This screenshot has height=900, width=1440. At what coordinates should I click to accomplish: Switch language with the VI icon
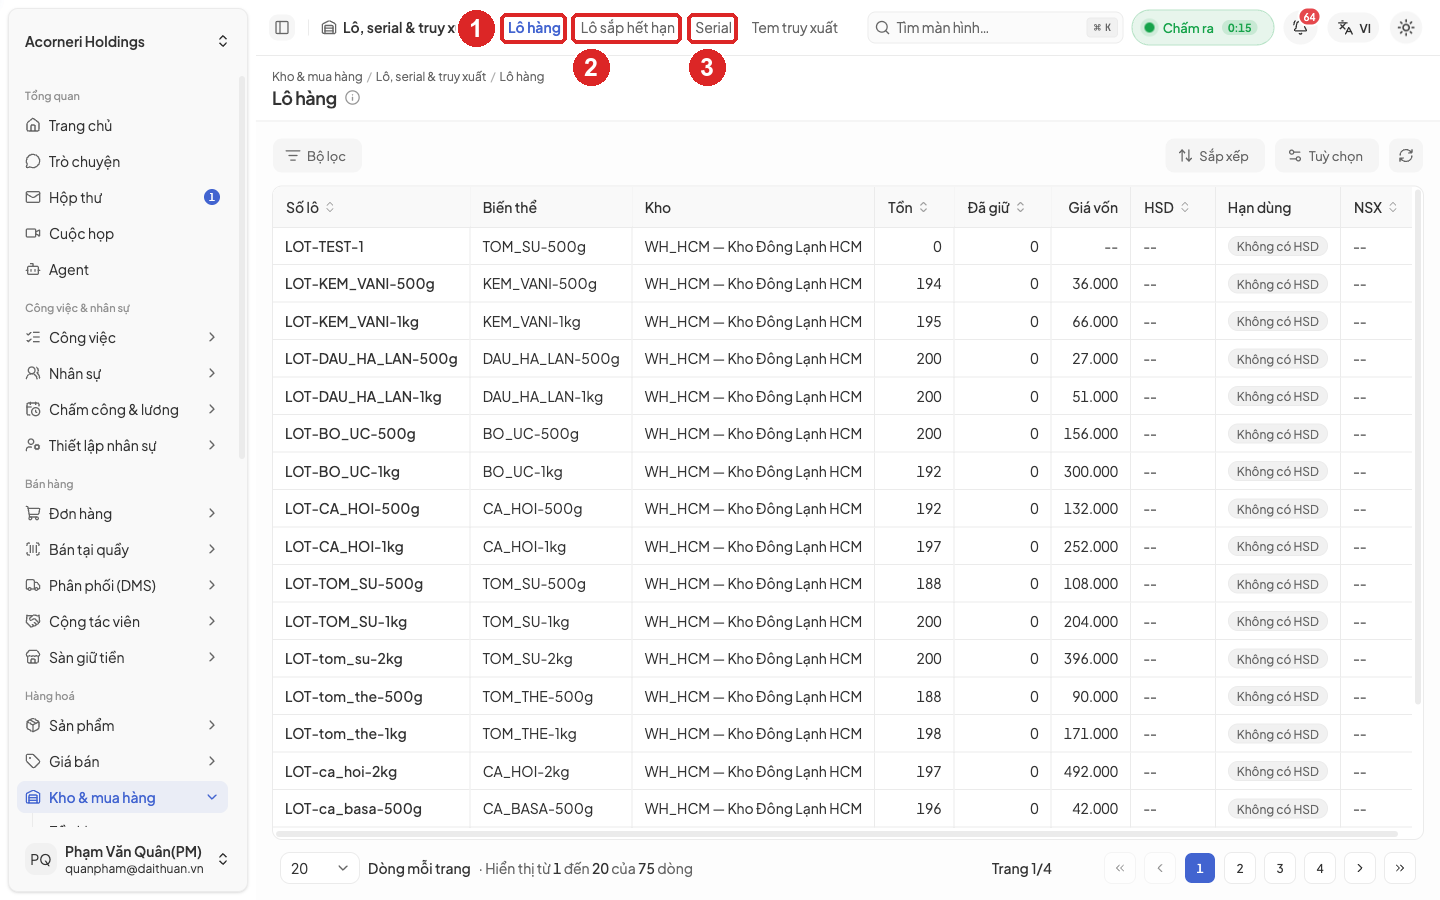[x=1355, y=28]
